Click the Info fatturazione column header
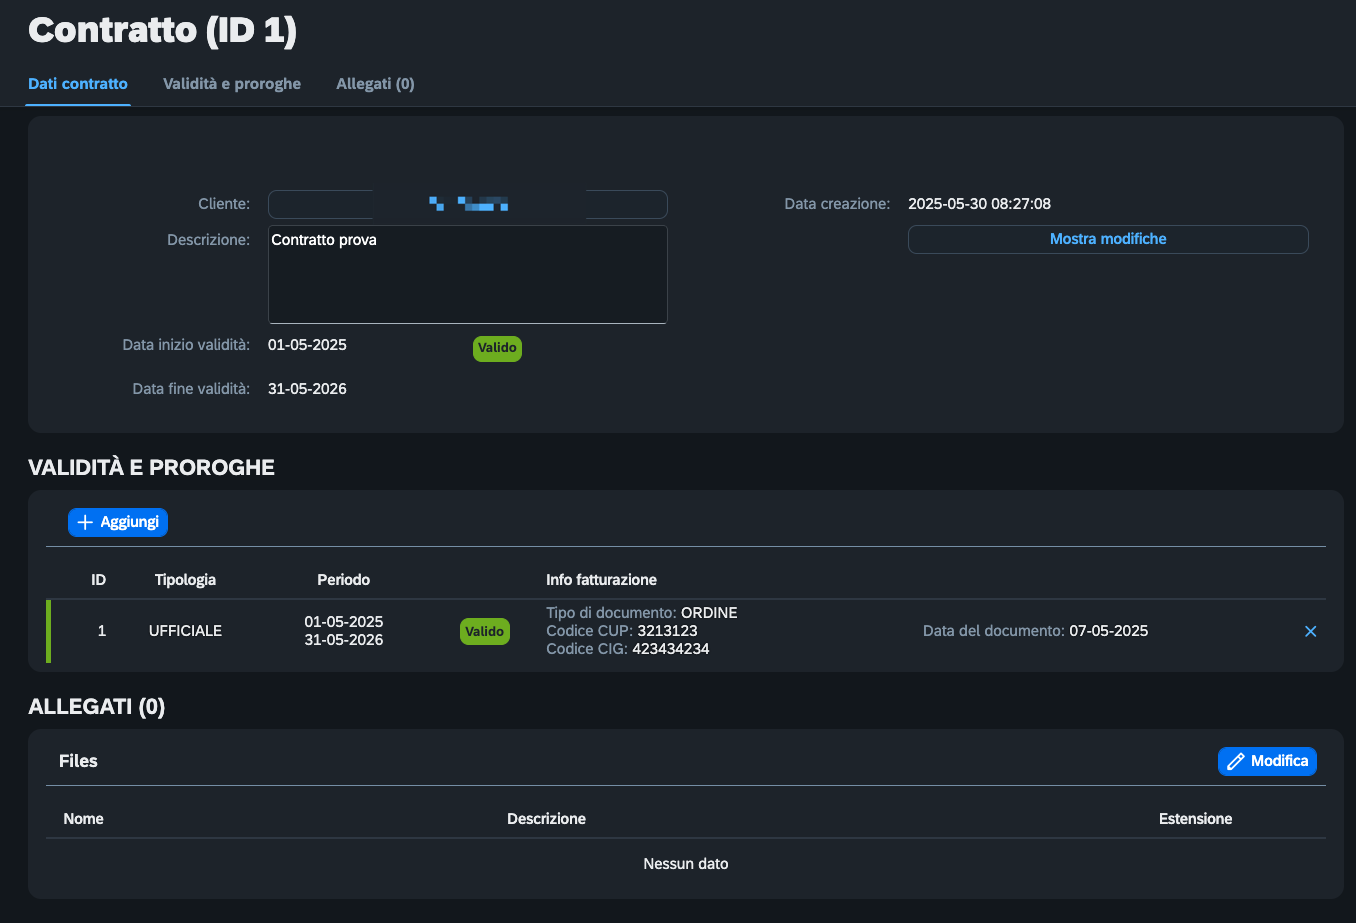The width and height of the screenshot is (1356, 923). tap(601, 580)
